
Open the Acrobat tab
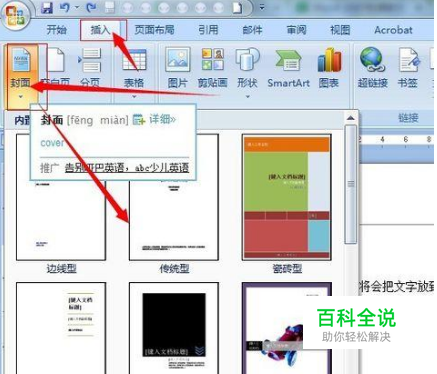(393, 30)
